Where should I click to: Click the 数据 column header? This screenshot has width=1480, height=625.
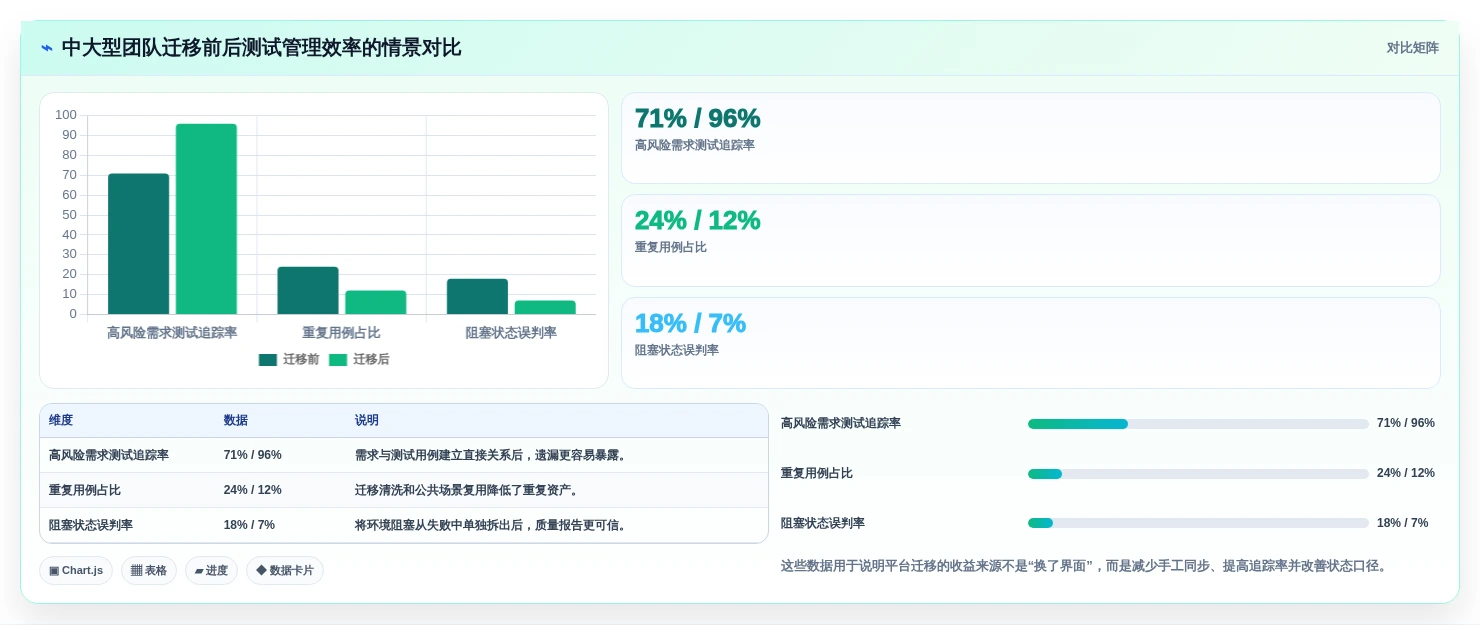pos(236,420)
